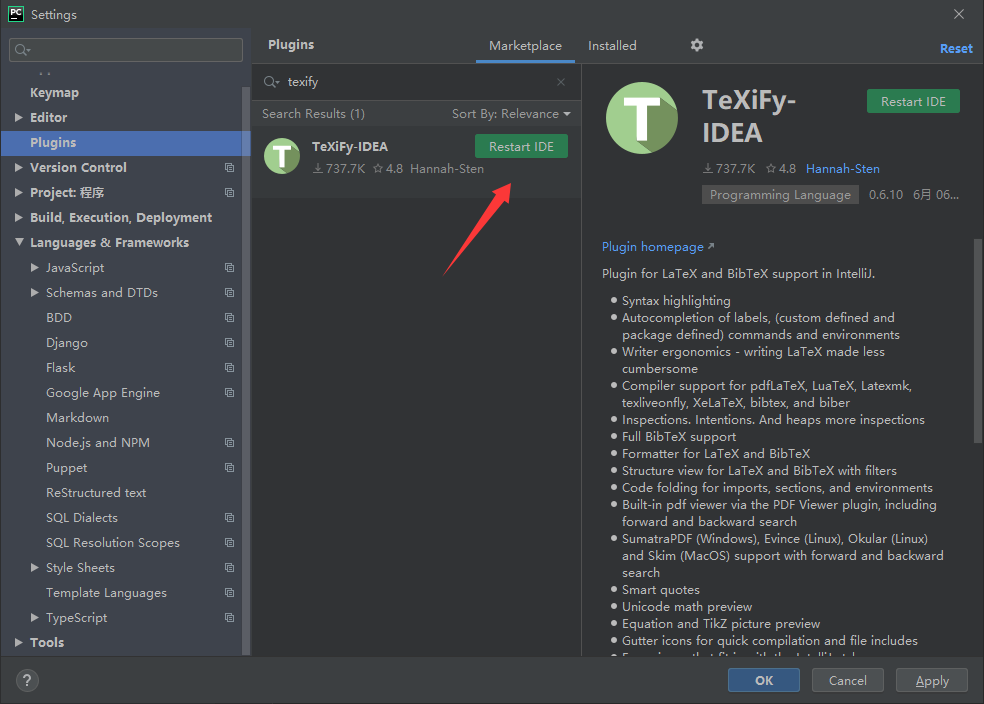Click project-level icon next to Flask
984x704 pixels.
pos(230,368)
